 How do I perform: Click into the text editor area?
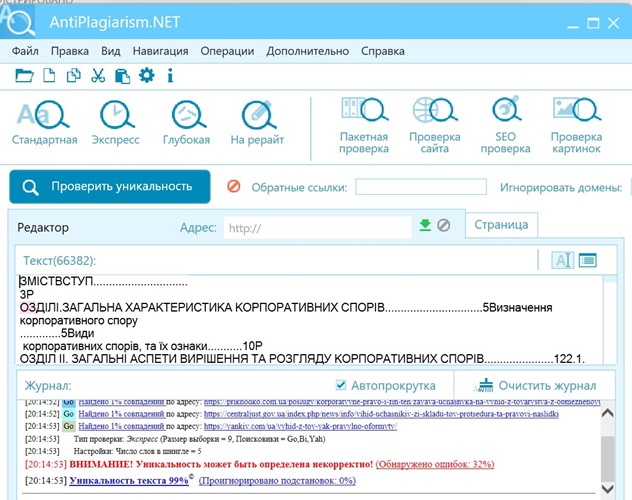[310, 320]
